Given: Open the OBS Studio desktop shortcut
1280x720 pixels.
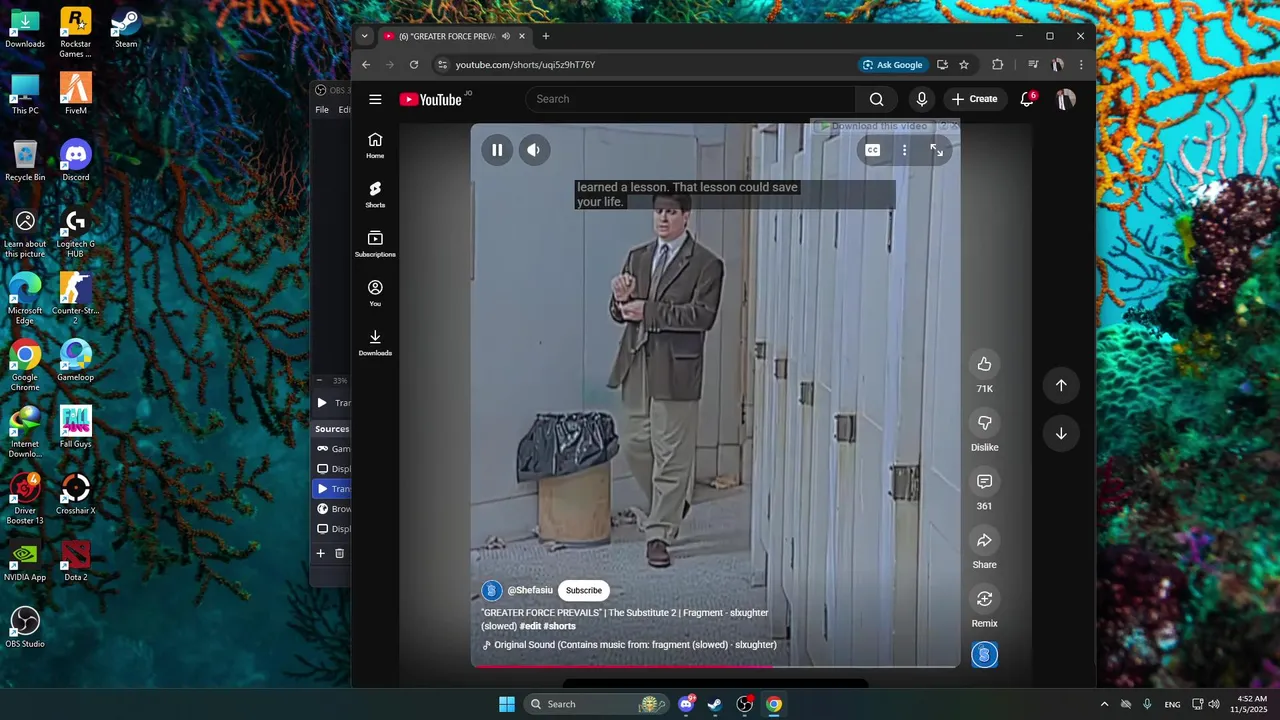Looking at the screenshot, I should coord(25,628).
